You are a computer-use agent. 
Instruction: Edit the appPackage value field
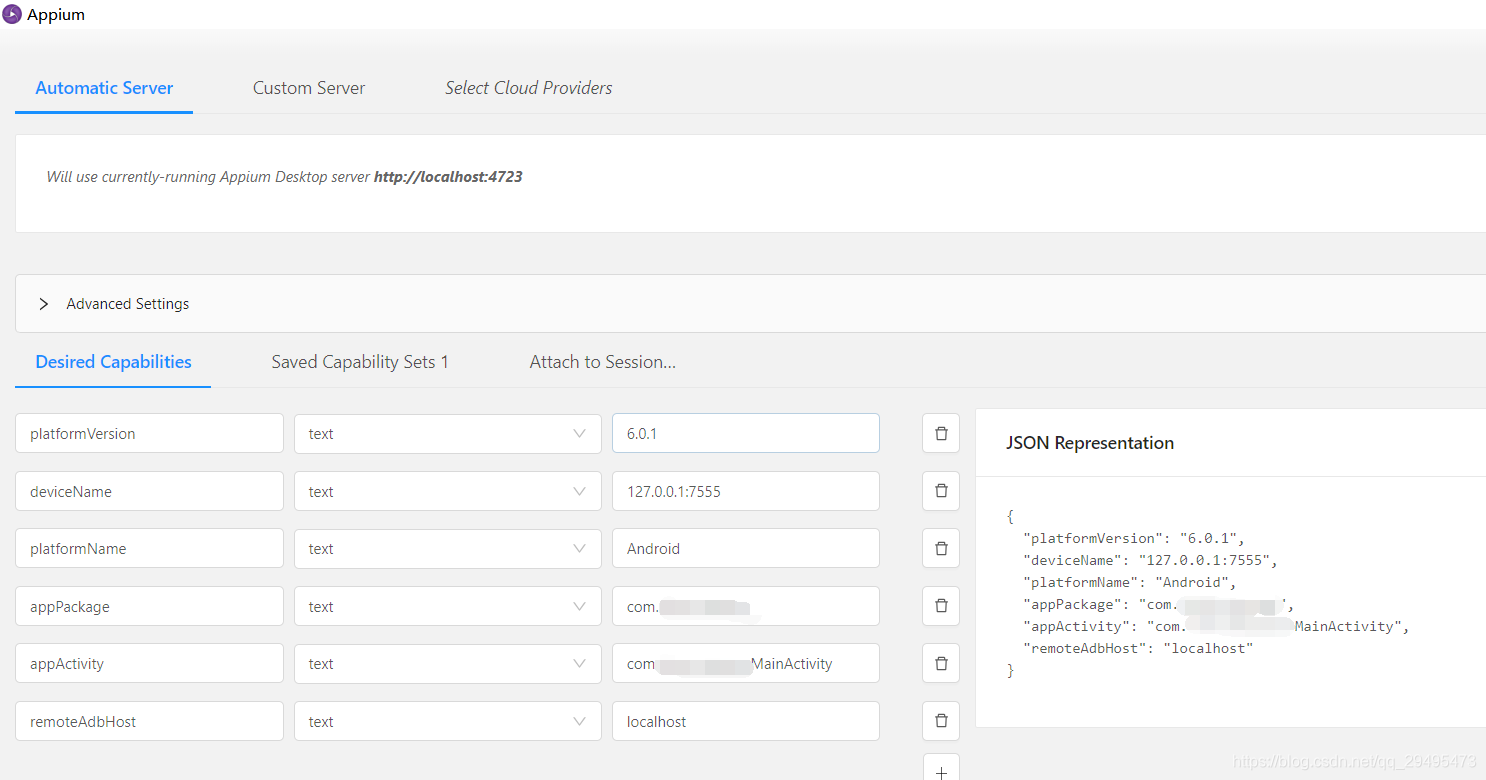click(746, 606)
